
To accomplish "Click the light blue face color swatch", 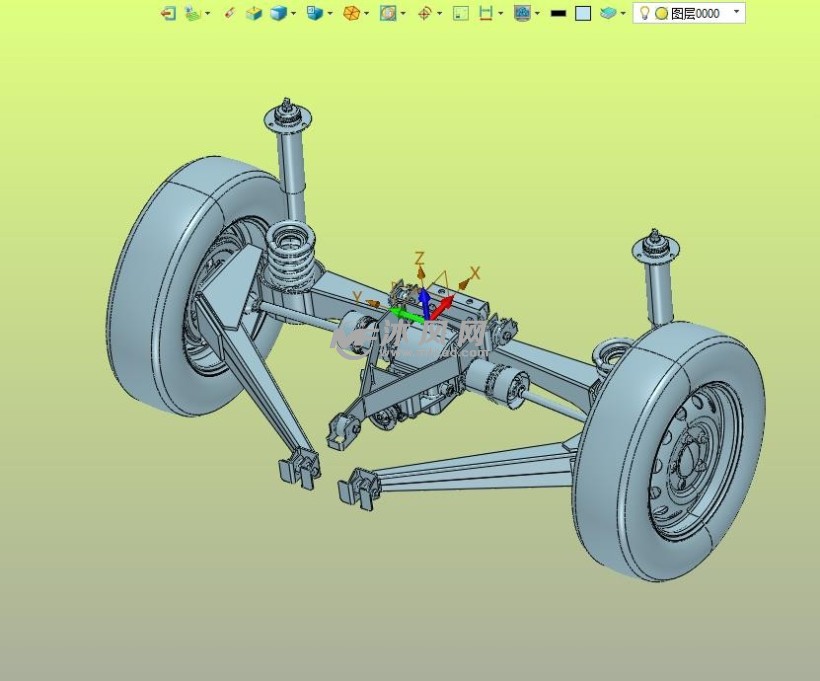I will [583, 14].
